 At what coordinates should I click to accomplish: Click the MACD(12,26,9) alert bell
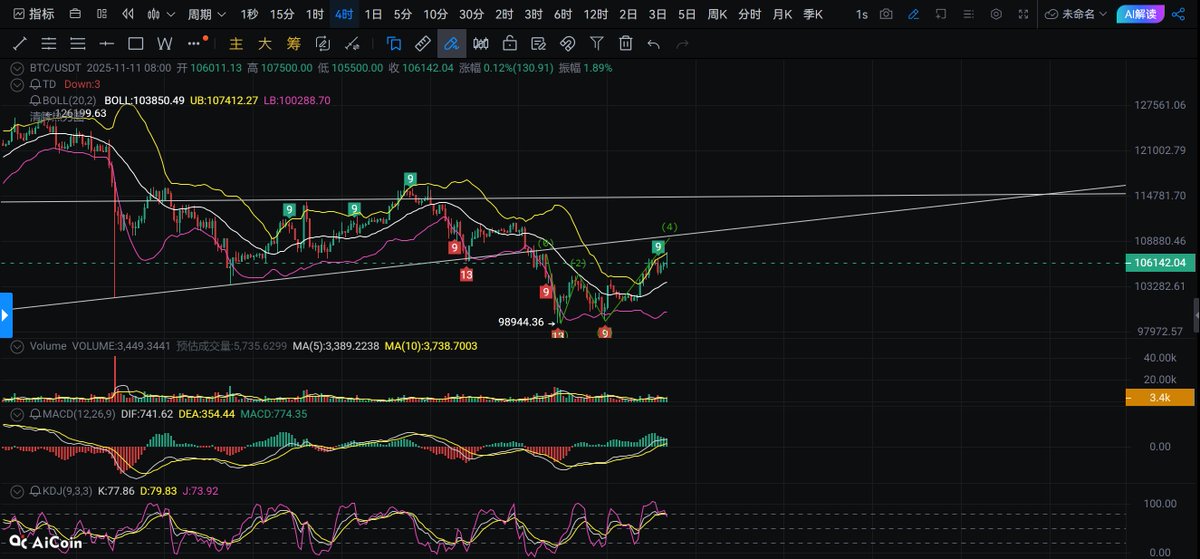click(35, 413)
